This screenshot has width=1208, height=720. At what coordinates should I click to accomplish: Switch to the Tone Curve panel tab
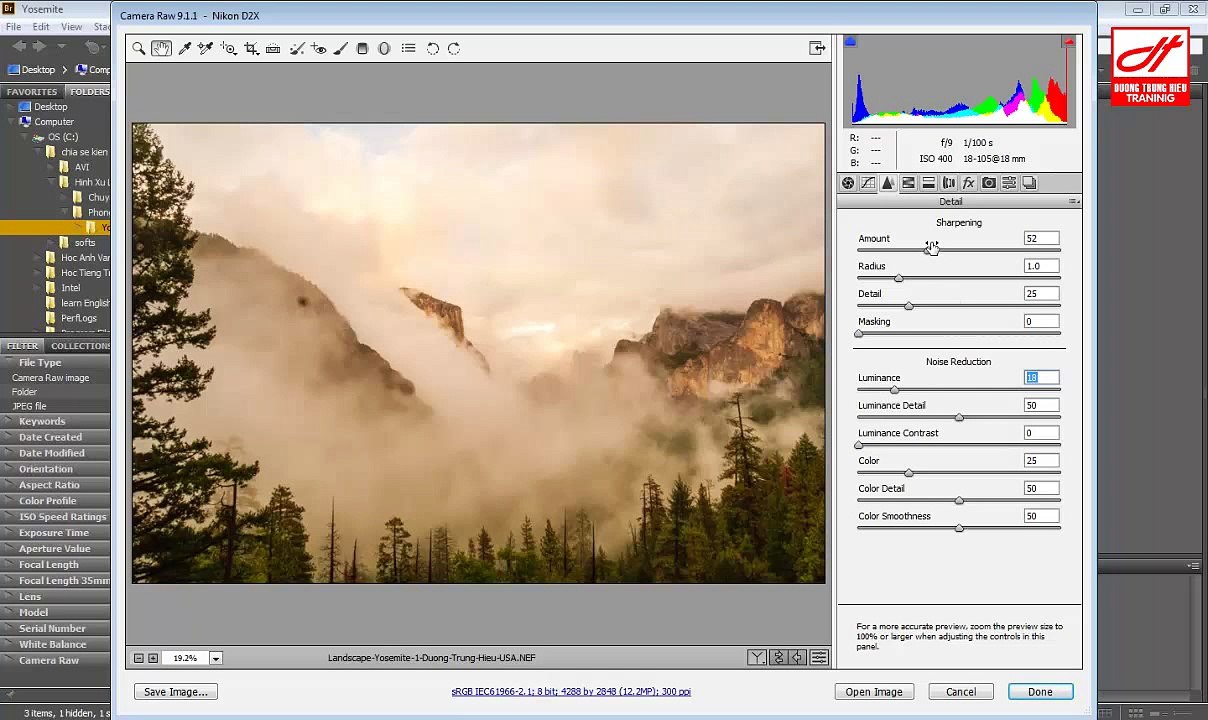868,183
